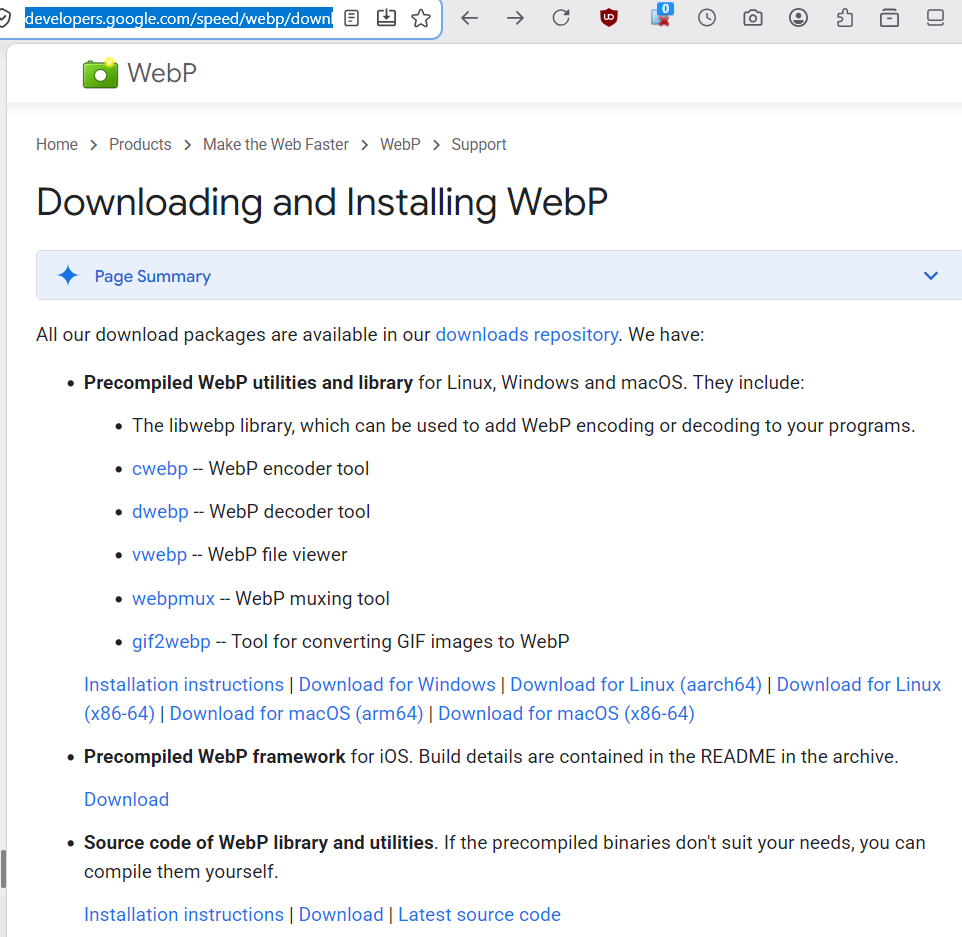Open the dwebp decoder tool link
The image size is (962, 937).
[160, 511]
